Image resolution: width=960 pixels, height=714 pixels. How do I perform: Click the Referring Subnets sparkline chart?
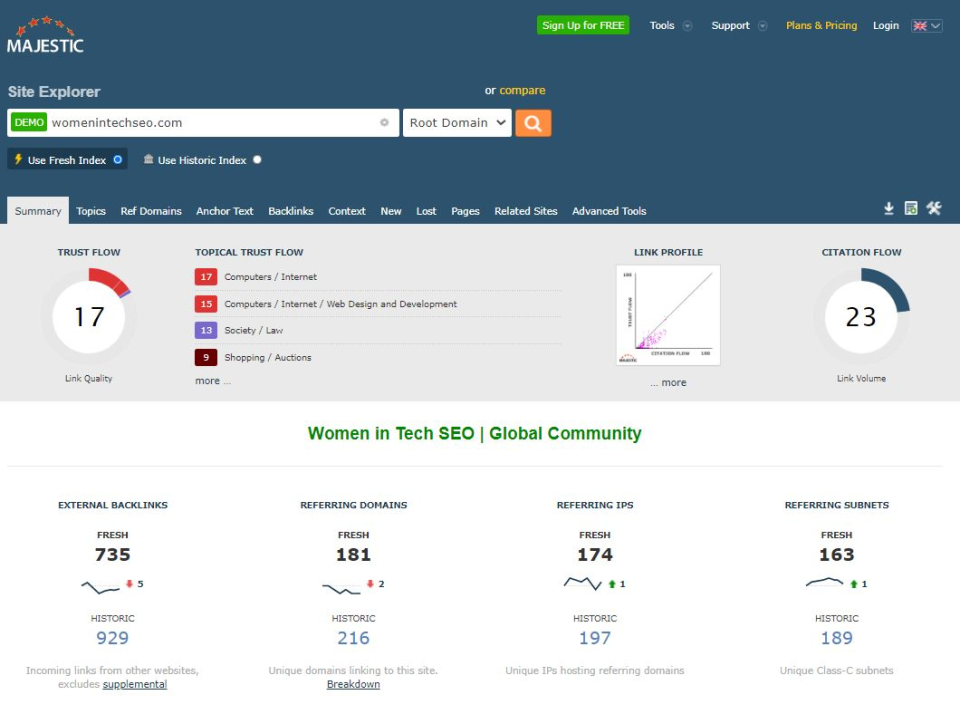coord(825,582)
